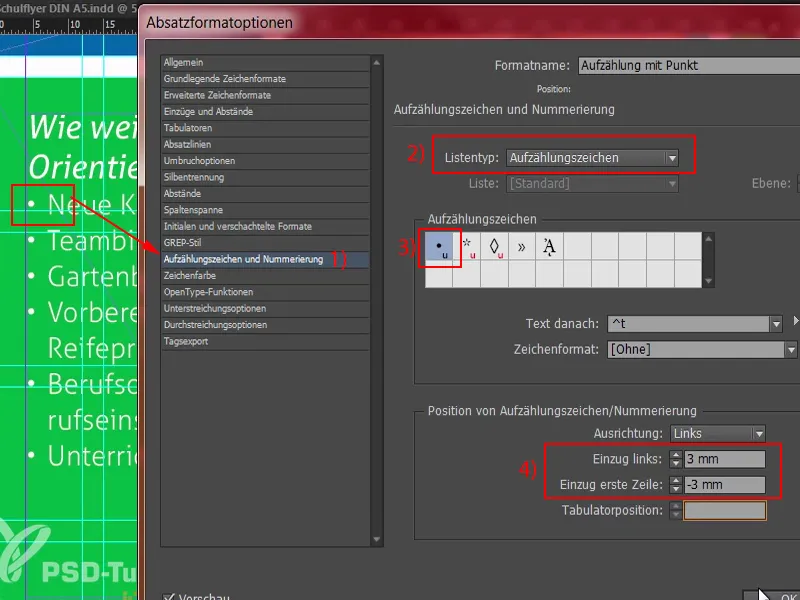This screenshot has height=600, width=800.
Task: Select the diamond bullet glyph
Action: pyautogui.click(x=494, y=247)
